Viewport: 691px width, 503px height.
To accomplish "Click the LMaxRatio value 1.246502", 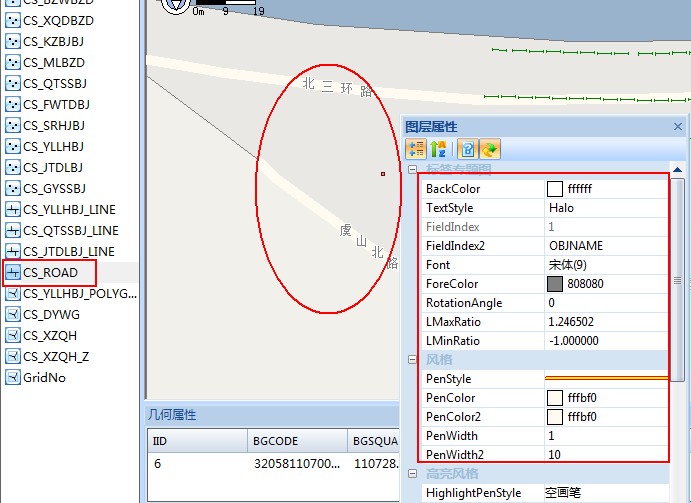I will coord(571,322).
